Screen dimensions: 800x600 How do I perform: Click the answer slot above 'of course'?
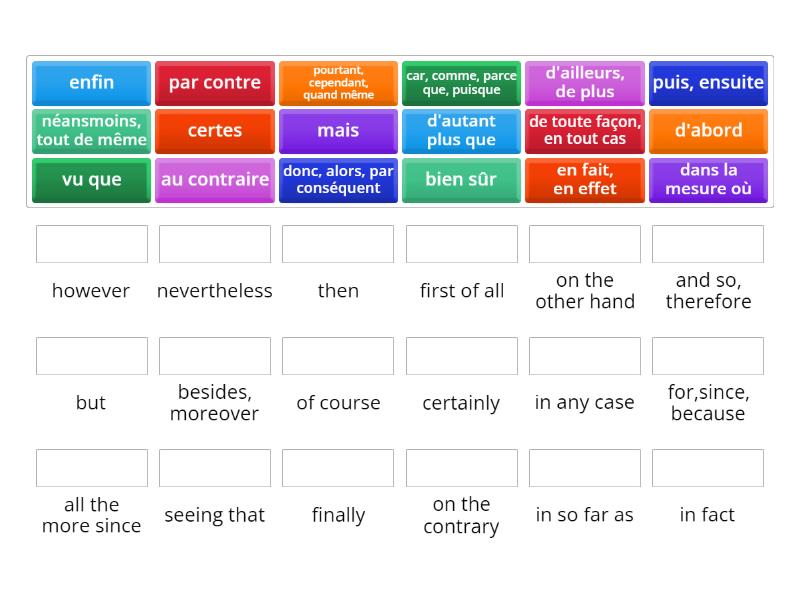point(338,355)
